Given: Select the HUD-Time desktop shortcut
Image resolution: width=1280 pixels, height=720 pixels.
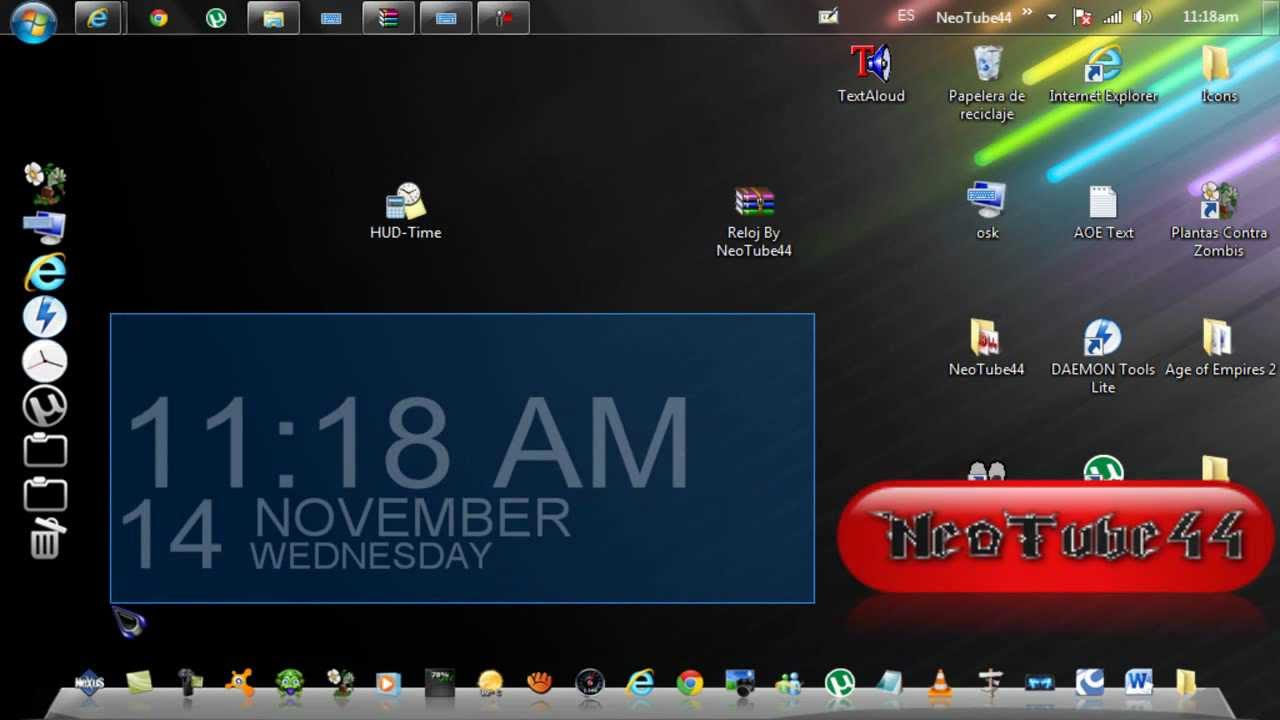Looking at the screenshot, I should pyautogui.click(x=406, y=211).
